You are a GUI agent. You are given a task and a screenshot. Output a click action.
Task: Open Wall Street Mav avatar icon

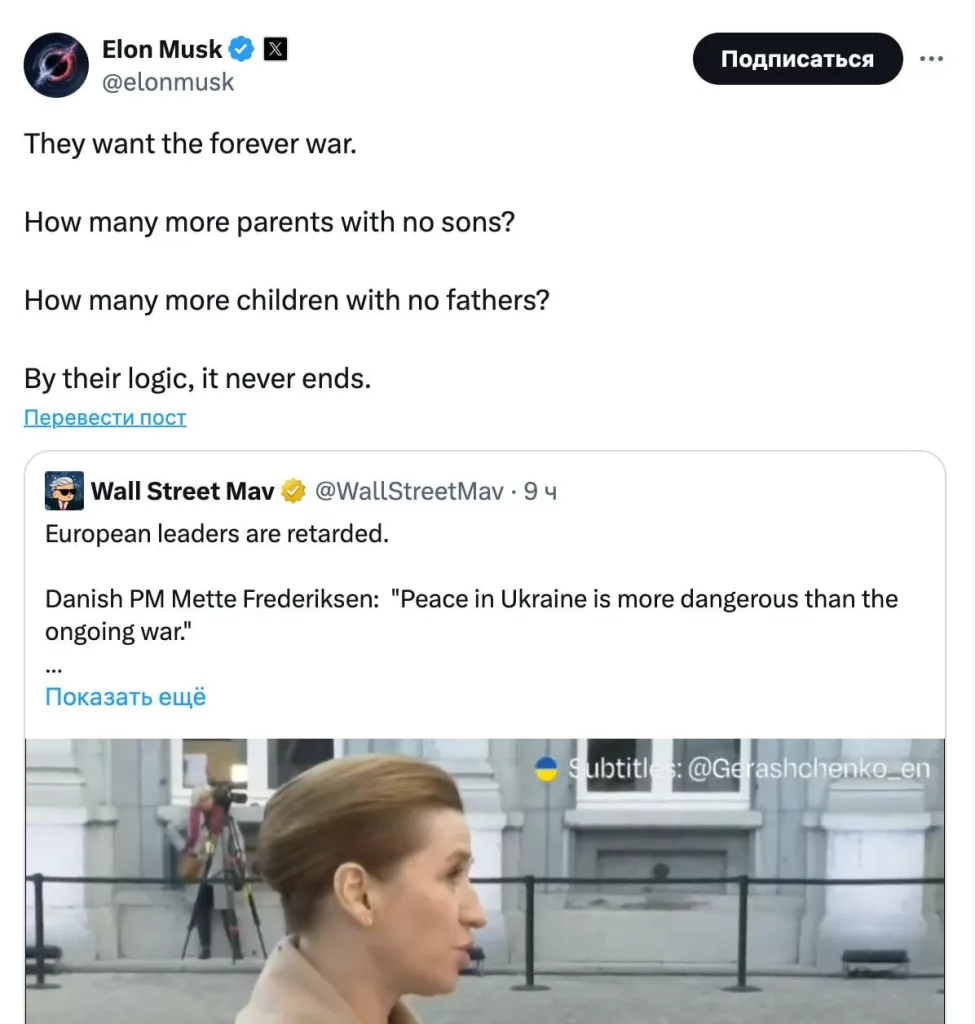tap(64, 490)
